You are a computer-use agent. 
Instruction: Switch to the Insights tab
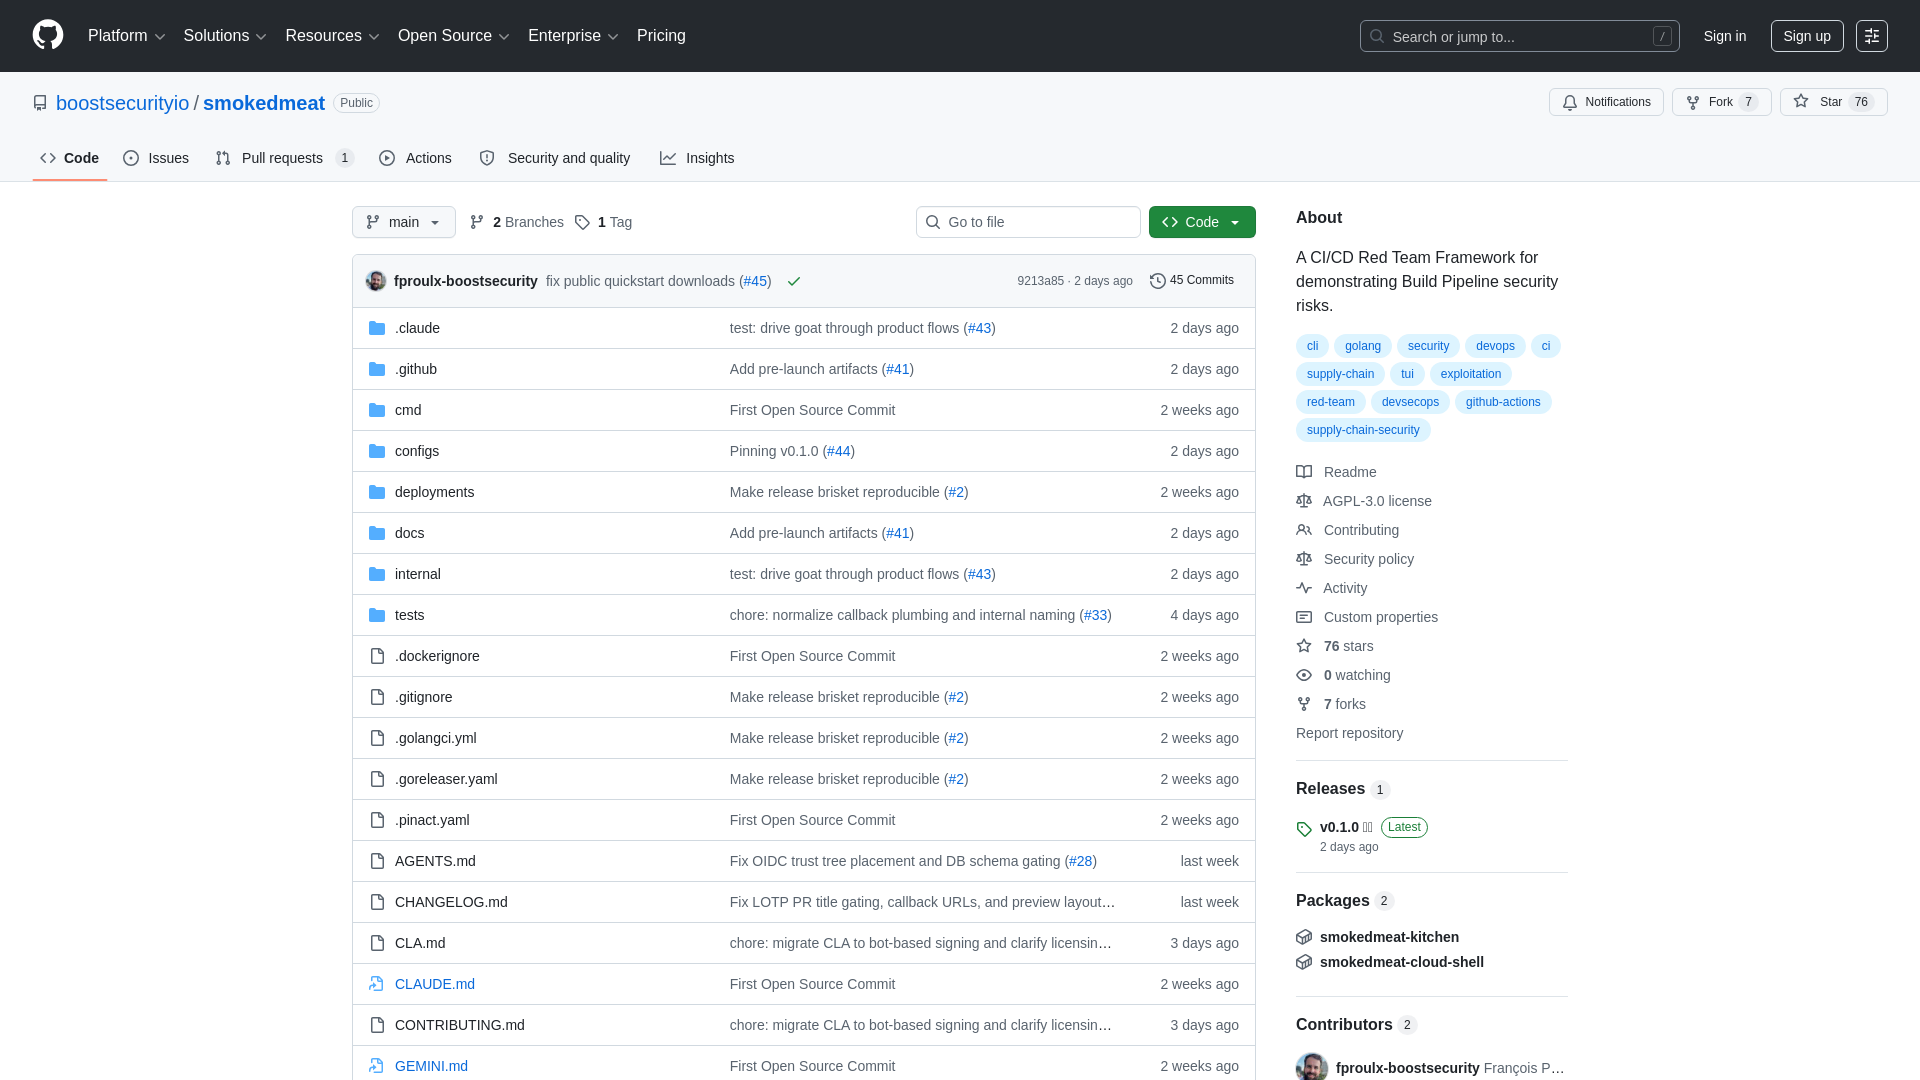pos(697,158)
